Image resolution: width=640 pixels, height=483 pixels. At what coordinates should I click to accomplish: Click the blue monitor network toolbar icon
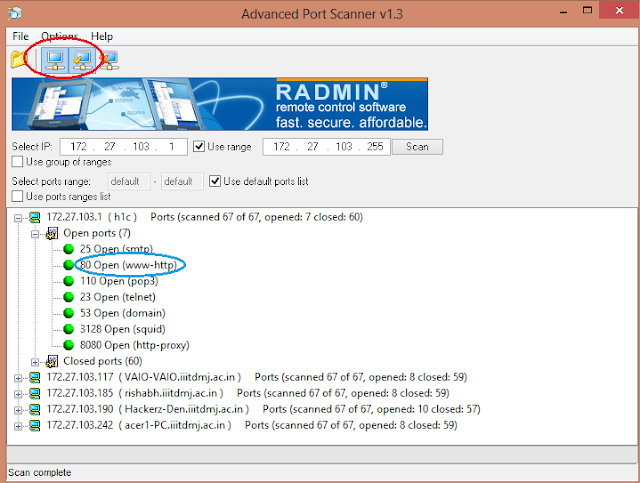point(55,60)
